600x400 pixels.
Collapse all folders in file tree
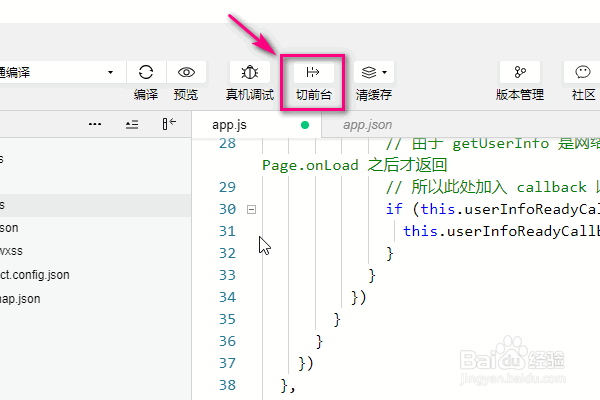click(x=132, y=124)
